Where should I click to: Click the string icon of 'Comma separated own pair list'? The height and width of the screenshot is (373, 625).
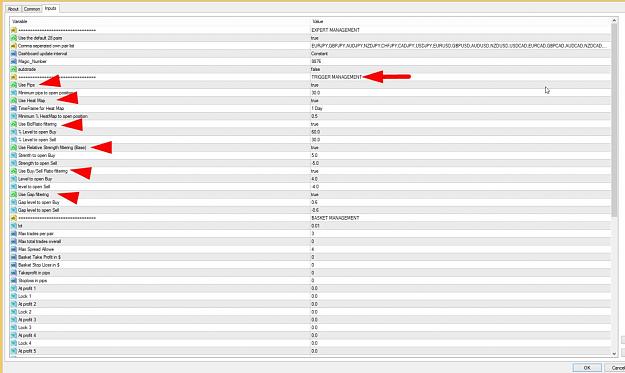pyautogui.click(x=14, y=46)
